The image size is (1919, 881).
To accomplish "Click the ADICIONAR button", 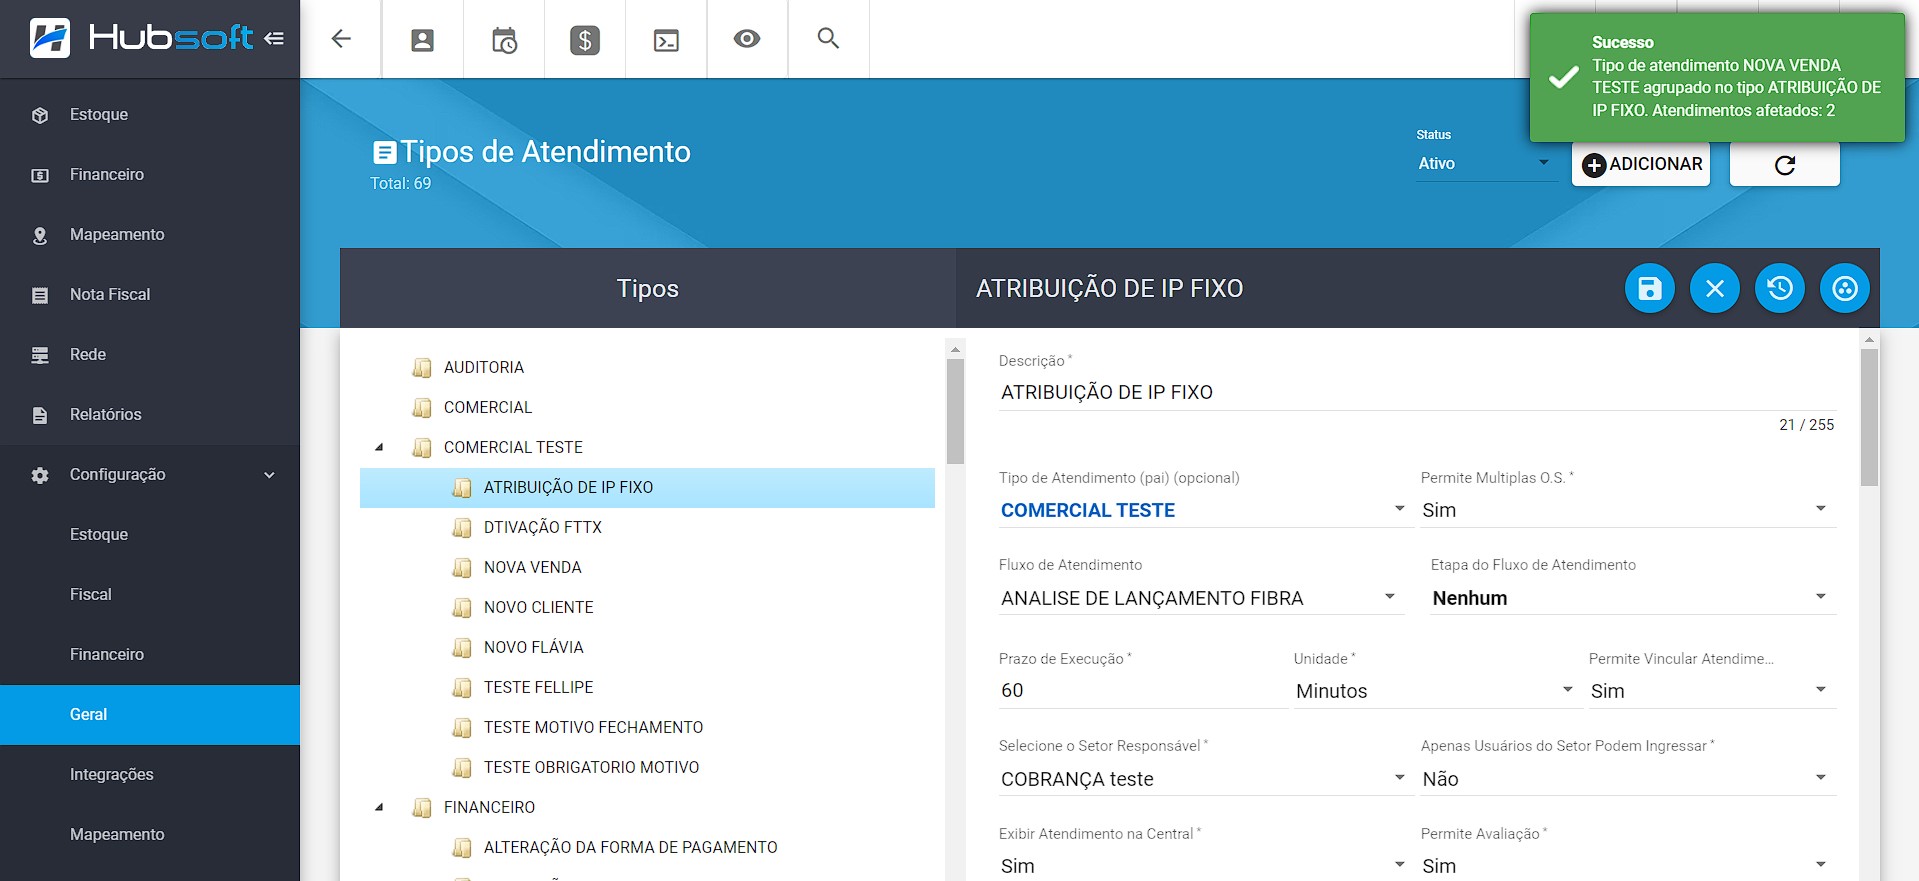I will pos(1641,164).
